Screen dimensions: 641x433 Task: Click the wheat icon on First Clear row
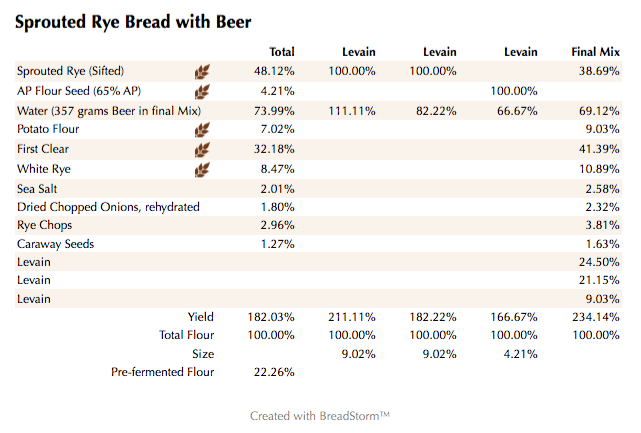click(x=202, y=149)
